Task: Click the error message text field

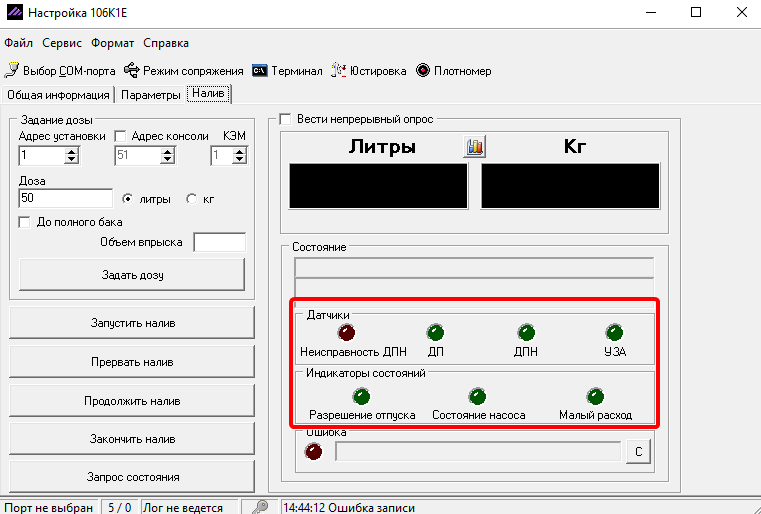Action: [x=478, y=451]
